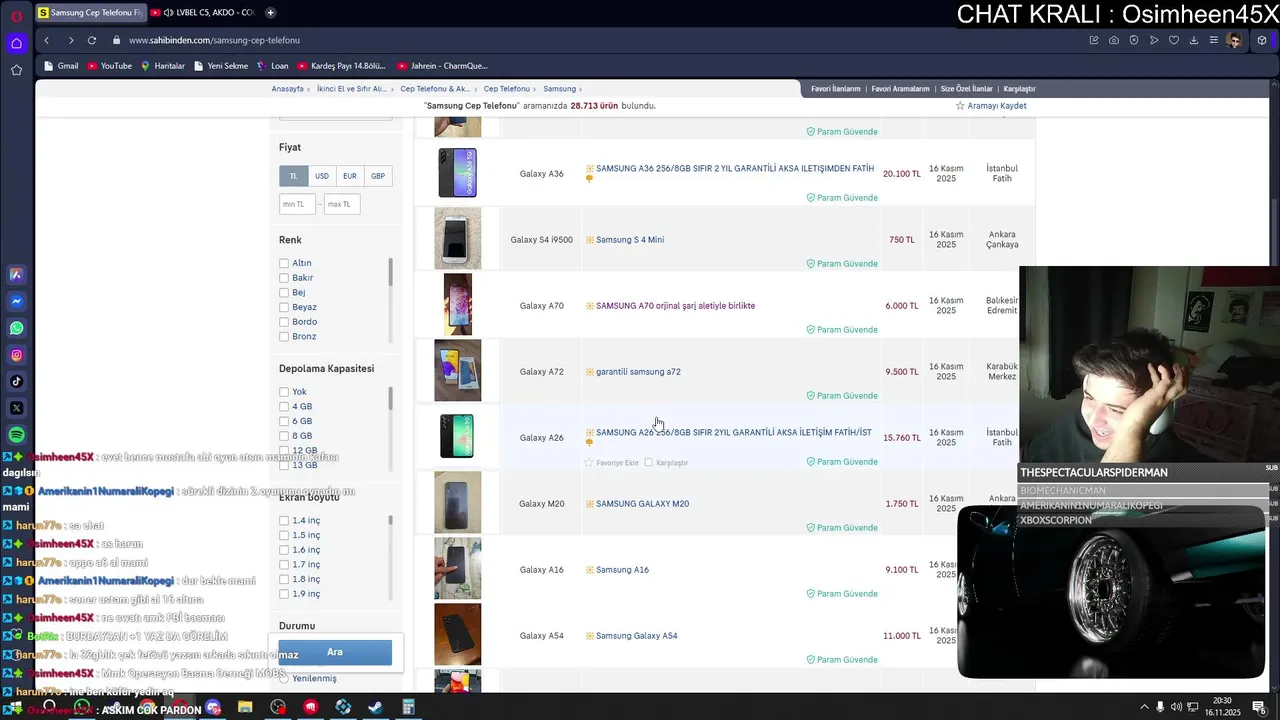Open SAMSUNG GALAXY M20 listing
The image size is (1280, 720).
click(642, 504)
